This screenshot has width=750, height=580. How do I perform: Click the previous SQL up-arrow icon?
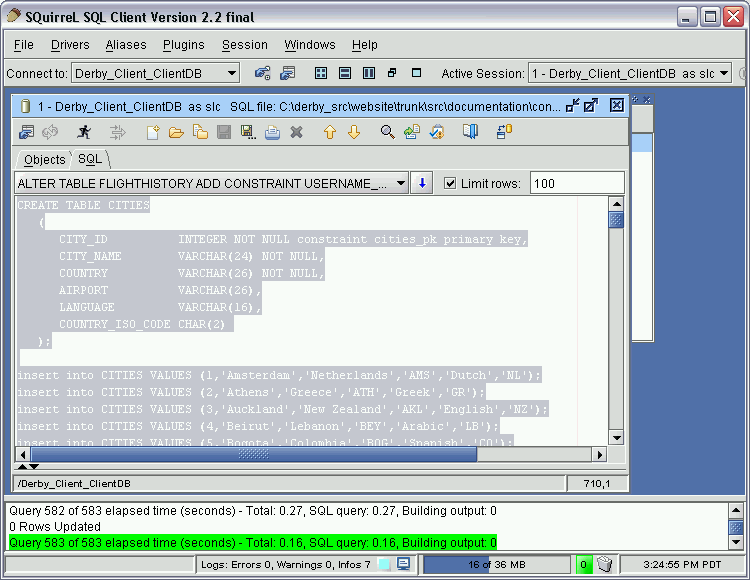click(329, 132)
